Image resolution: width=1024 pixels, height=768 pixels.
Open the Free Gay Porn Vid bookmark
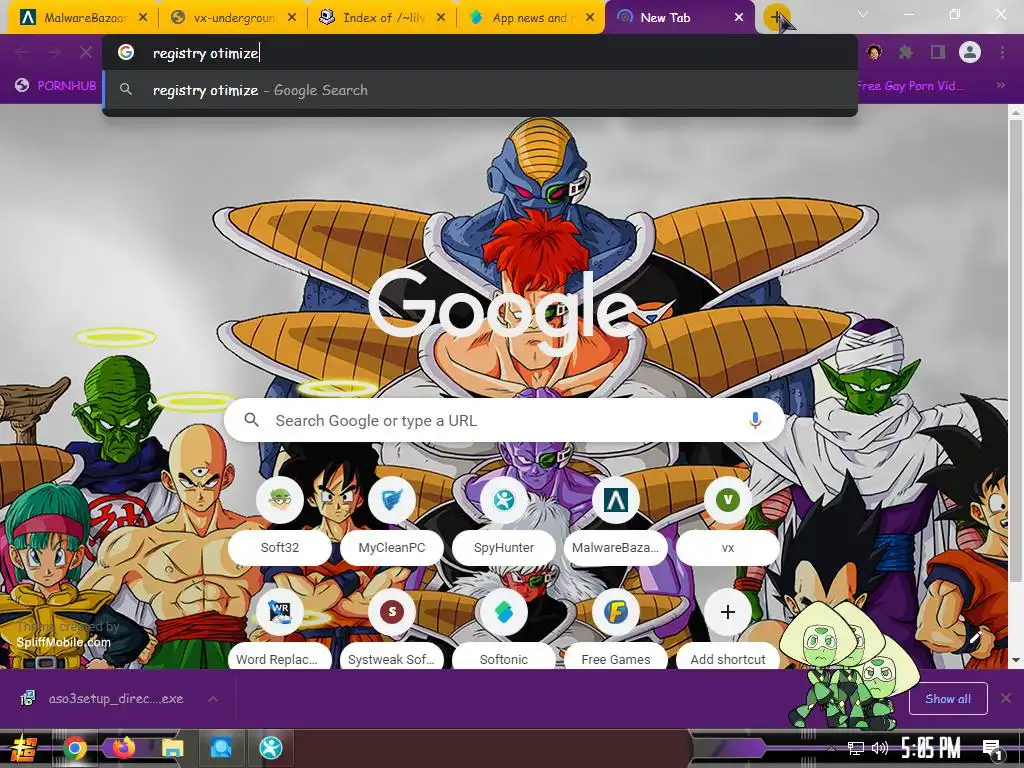coord(909,86)
